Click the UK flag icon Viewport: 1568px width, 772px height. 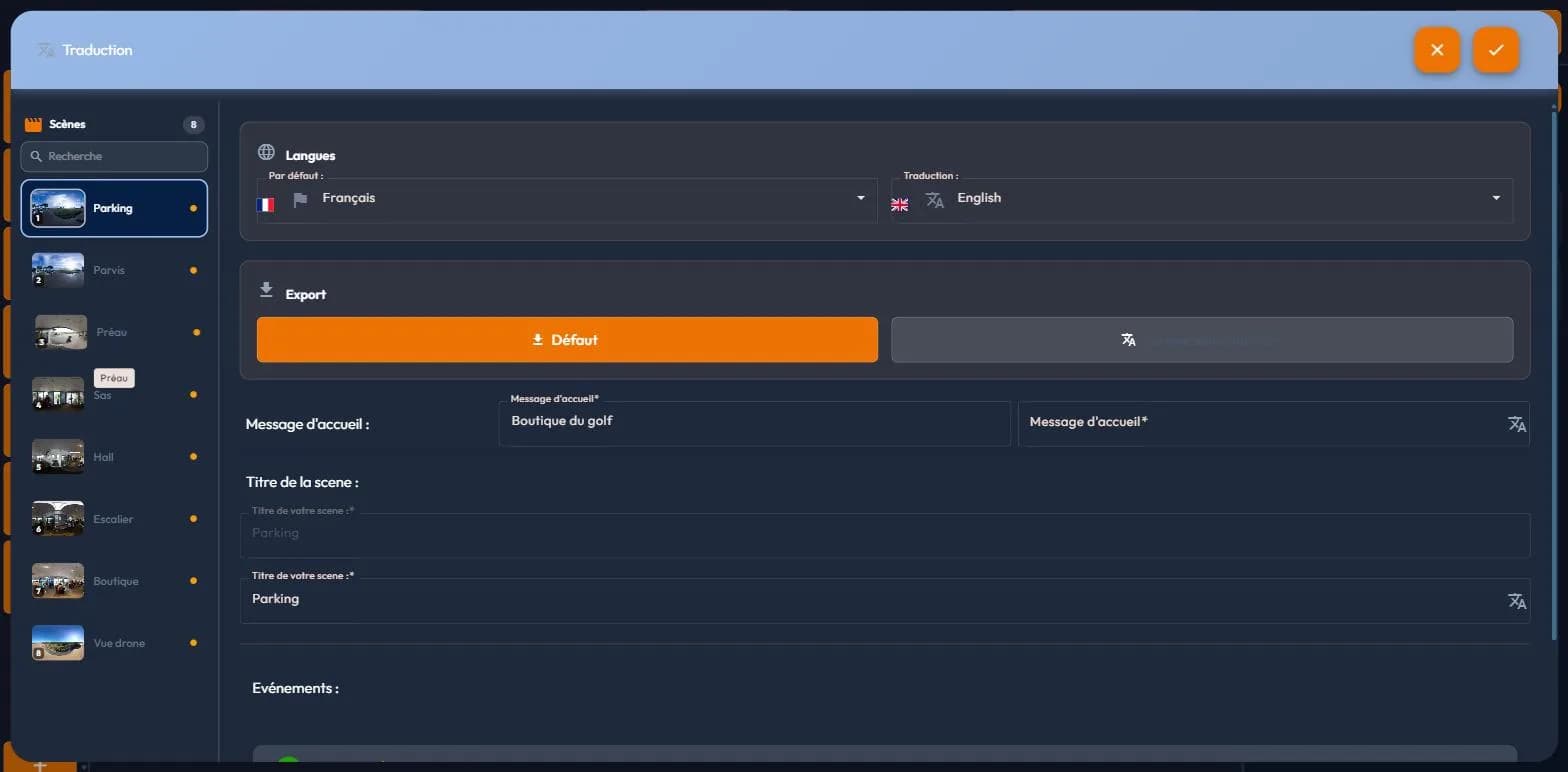click(900, 204)
